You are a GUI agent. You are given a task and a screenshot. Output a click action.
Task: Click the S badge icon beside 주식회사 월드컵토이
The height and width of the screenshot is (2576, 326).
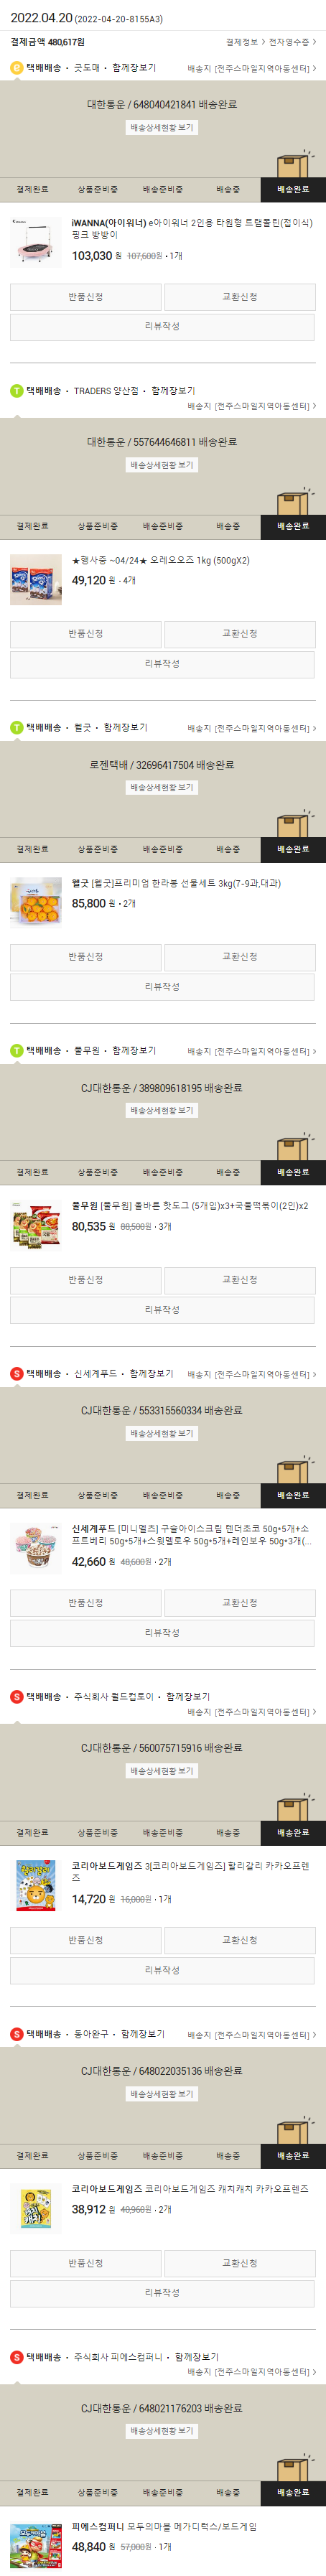(16, 1697)
